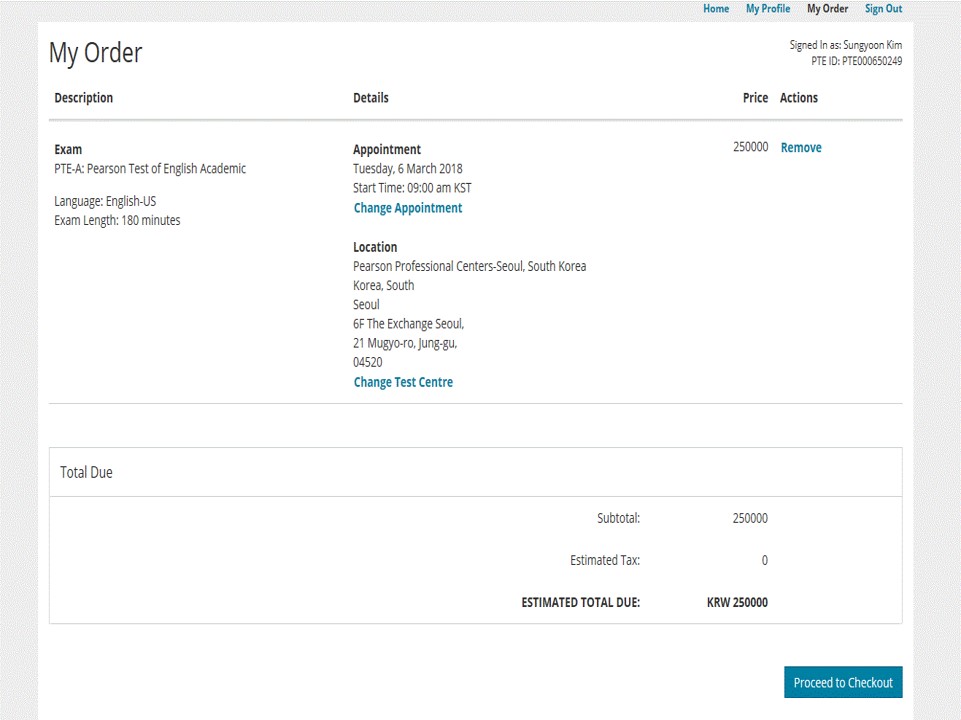Go to My Profile page

click(768, 9)
